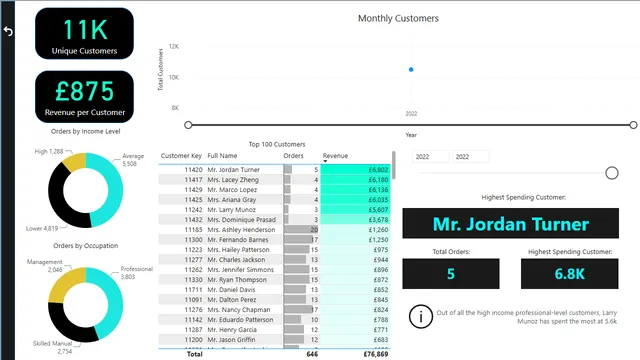The height and width of the screenshot is (360, 640).
Task: Click the row for Mrs. Jennifer Simmons
Action: (274, 270)
